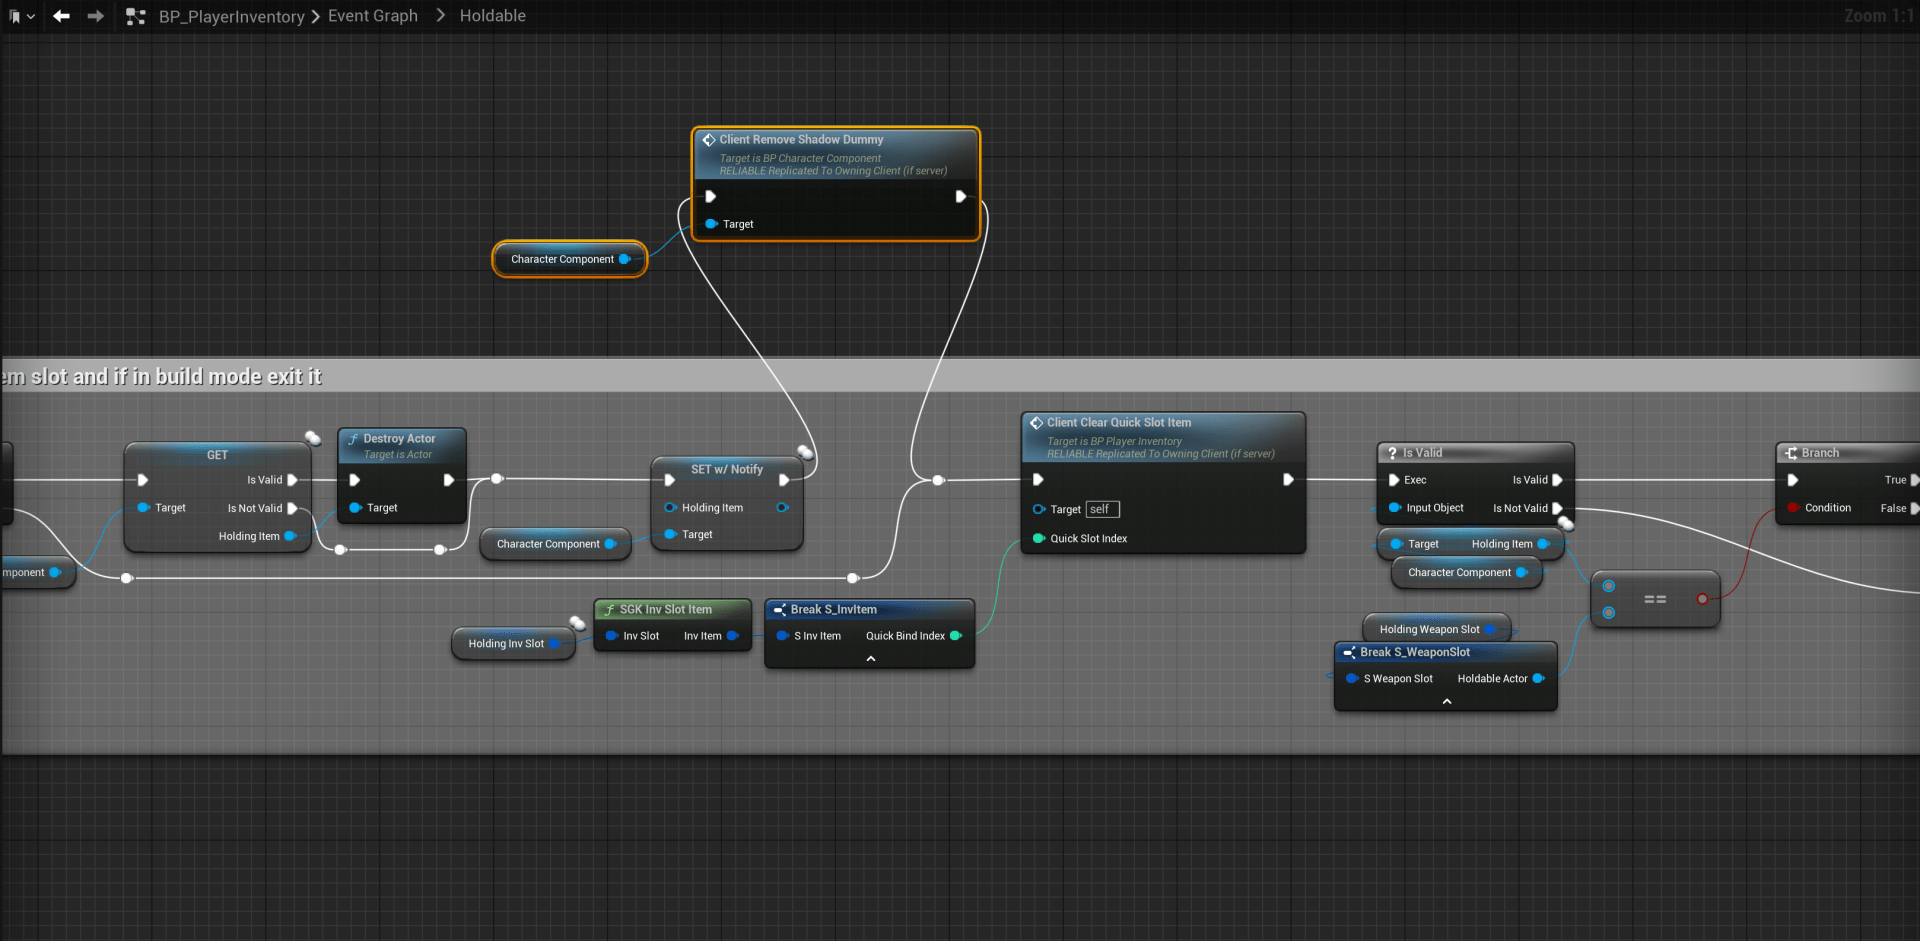Click the red output pin of the equals node
1920x941 pixels.
tap(1702, 599)
